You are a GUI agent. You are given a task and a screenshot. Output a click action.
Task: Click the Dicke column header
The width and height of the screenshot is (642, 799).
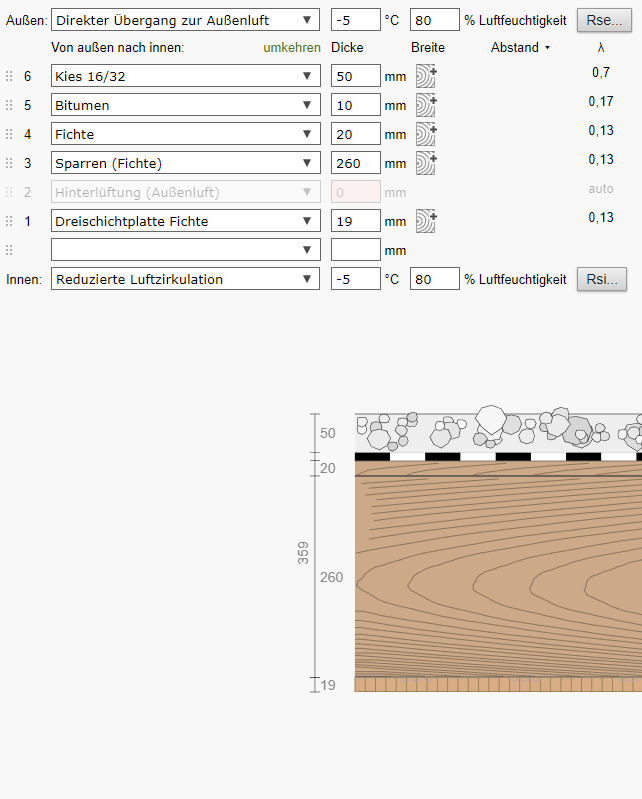pos(347,47)
